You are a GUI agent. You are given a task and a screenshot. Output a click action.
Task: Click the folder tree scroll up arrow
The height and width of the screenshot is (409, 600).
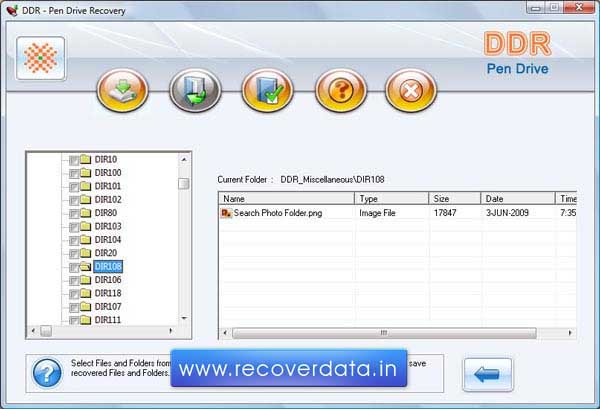point(184,159)
